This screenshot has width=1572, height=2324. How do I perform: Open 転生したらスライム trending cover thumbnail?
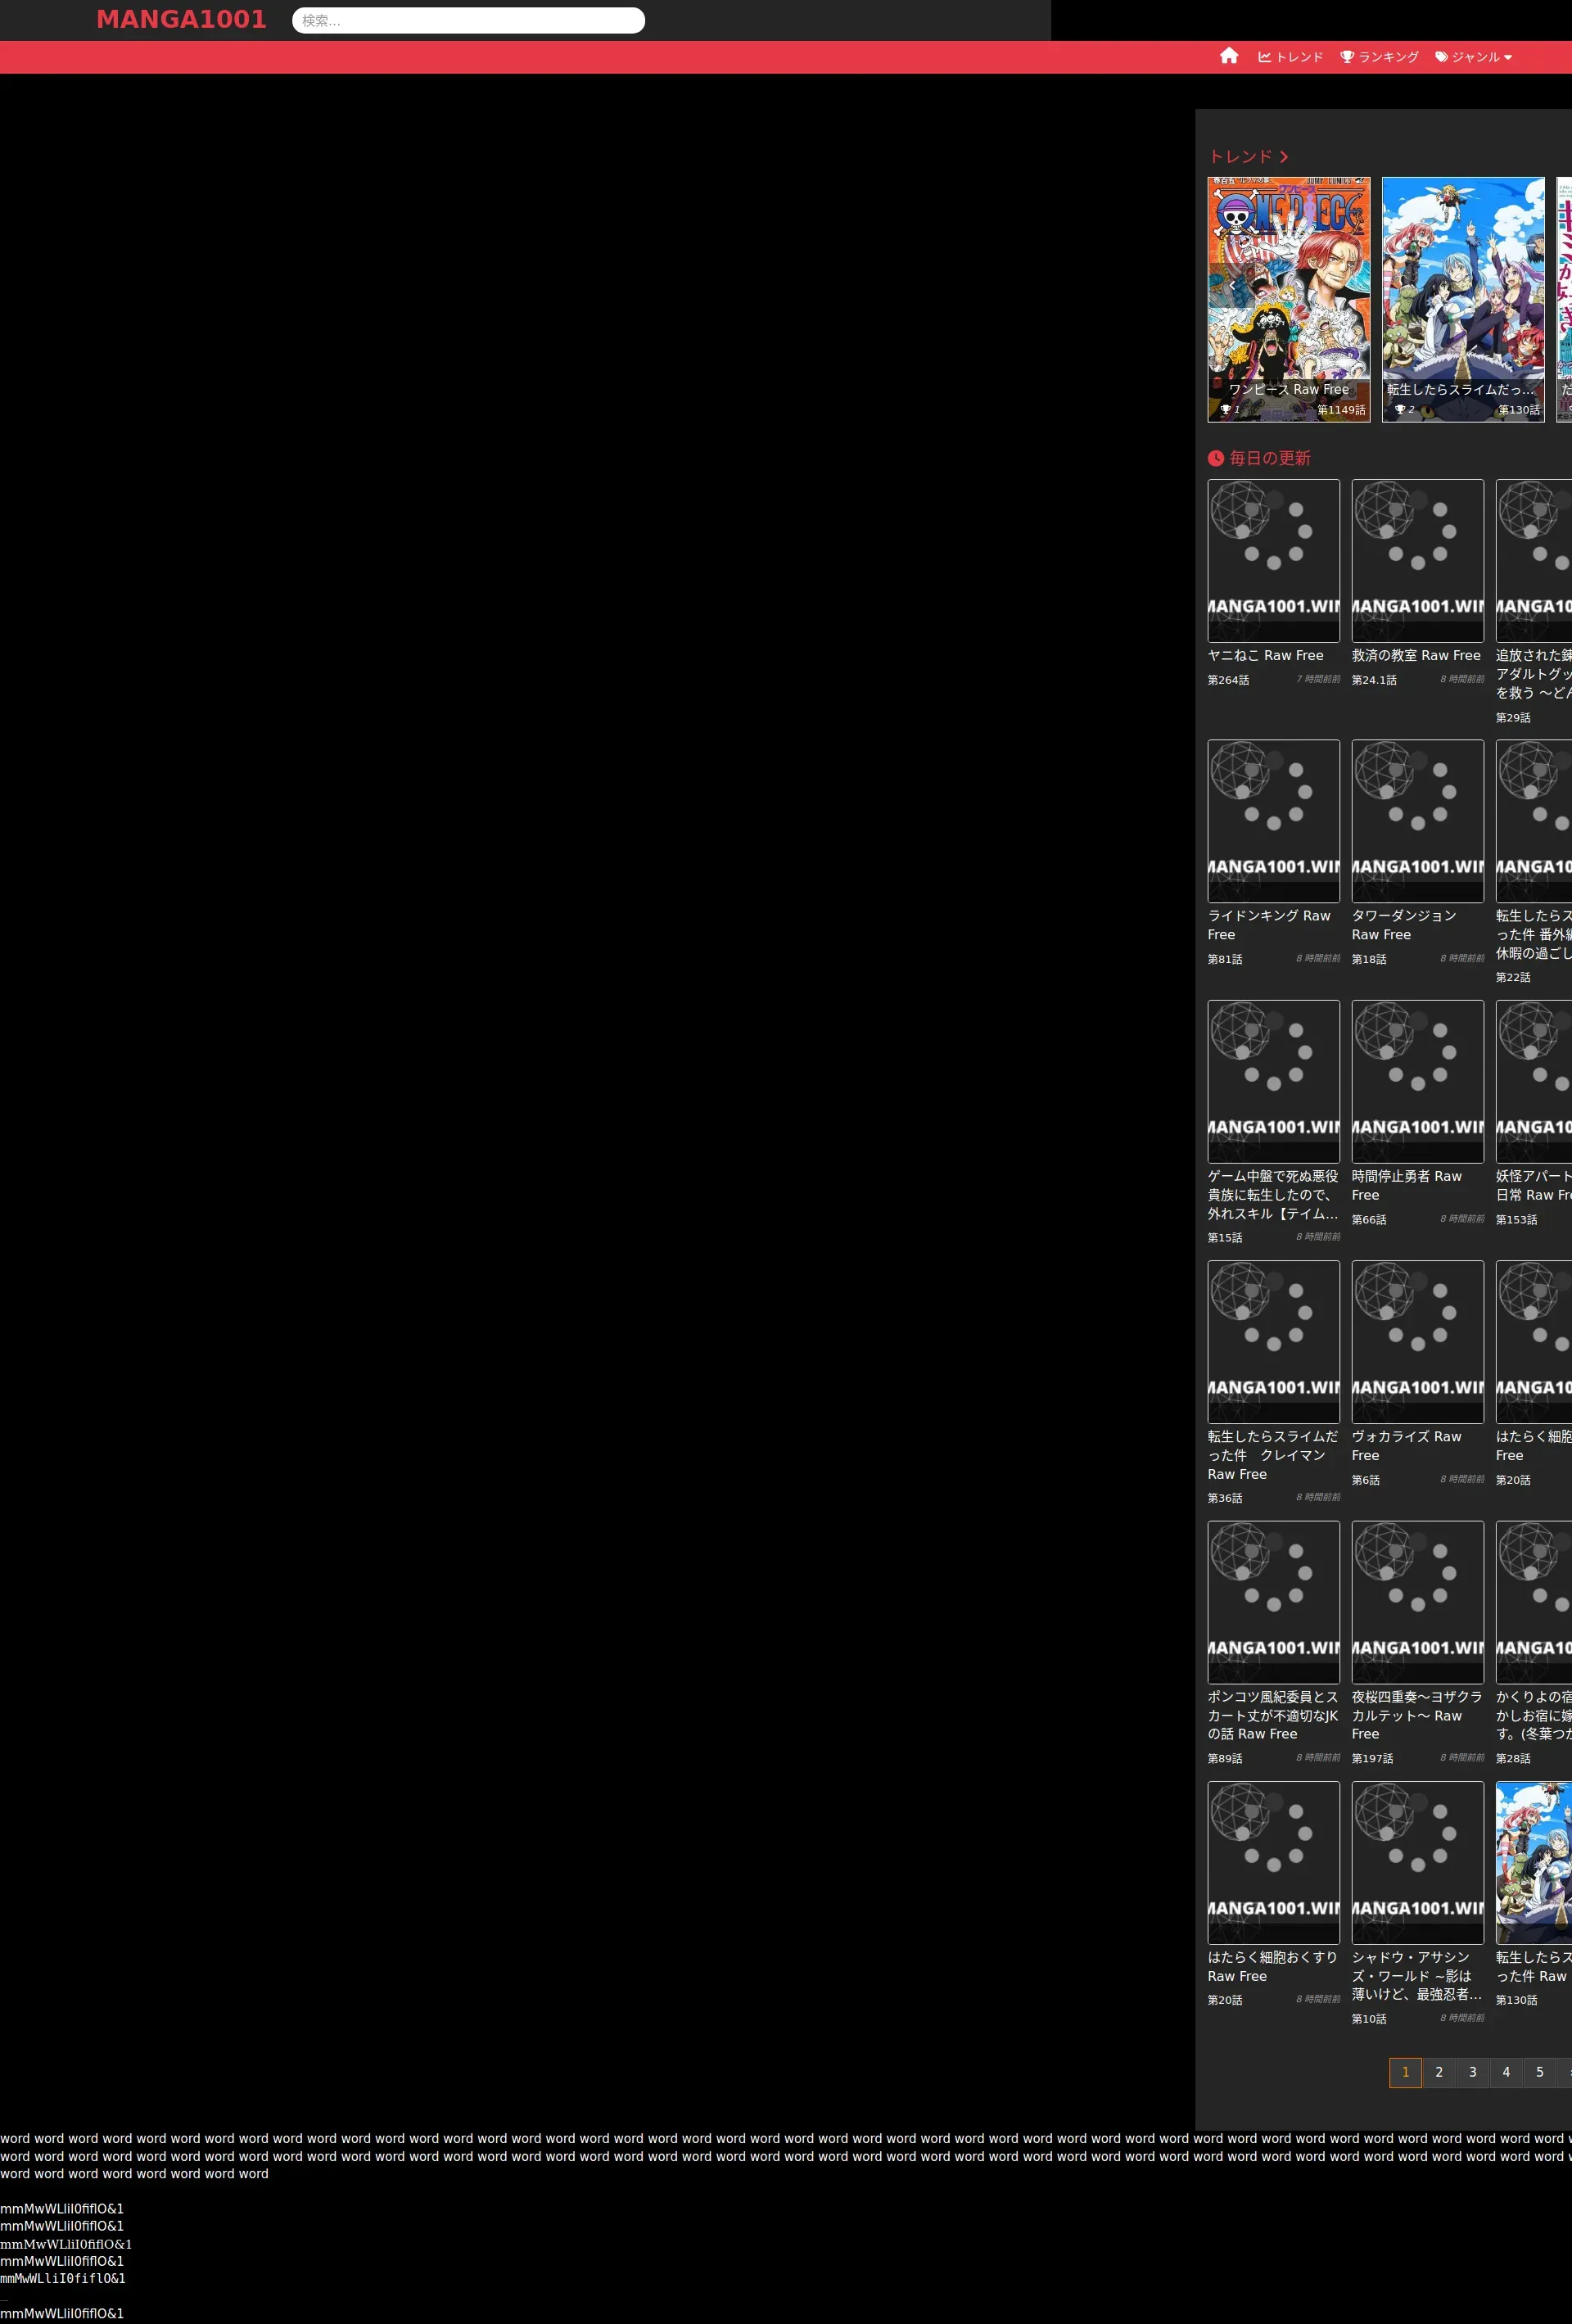(1462, 290)
